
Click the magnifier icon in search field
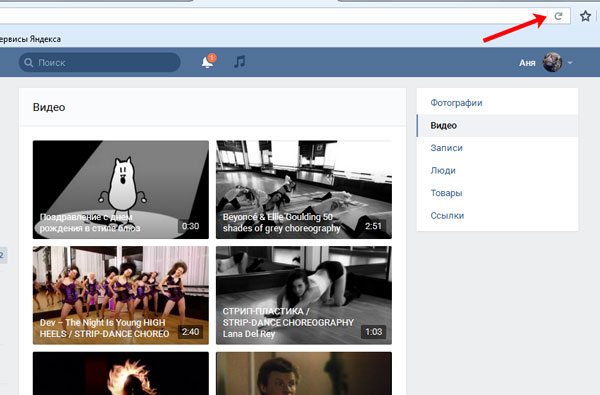click(29, 62)
